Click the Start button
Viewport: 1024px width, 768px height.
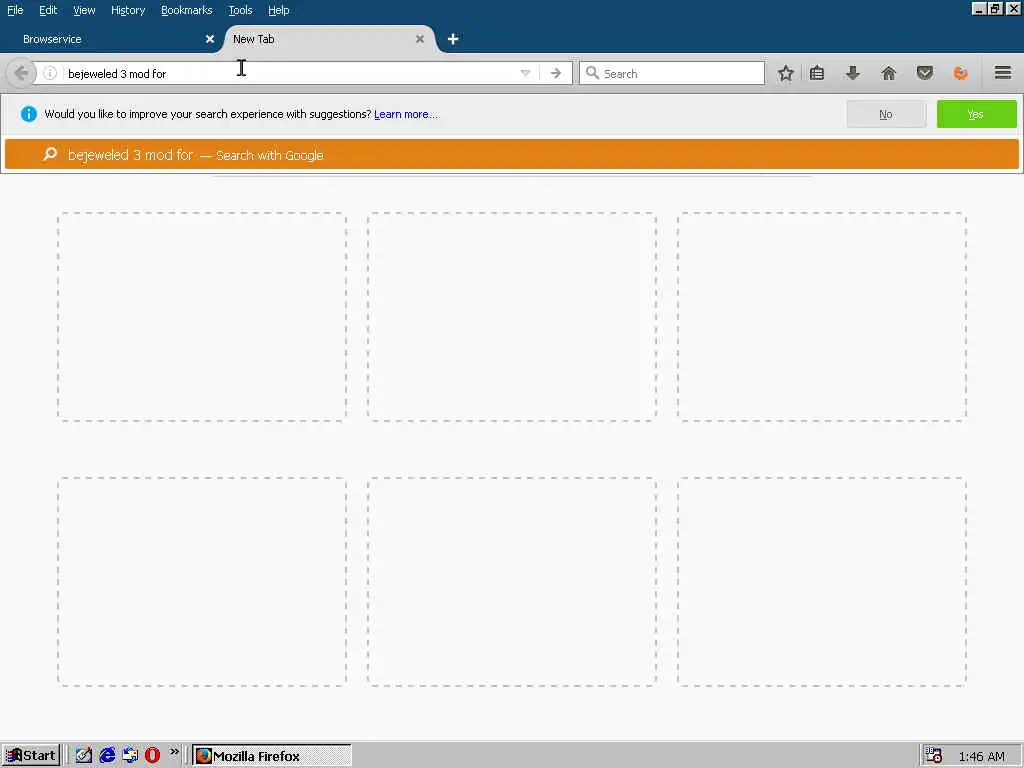tap(31, 756)
